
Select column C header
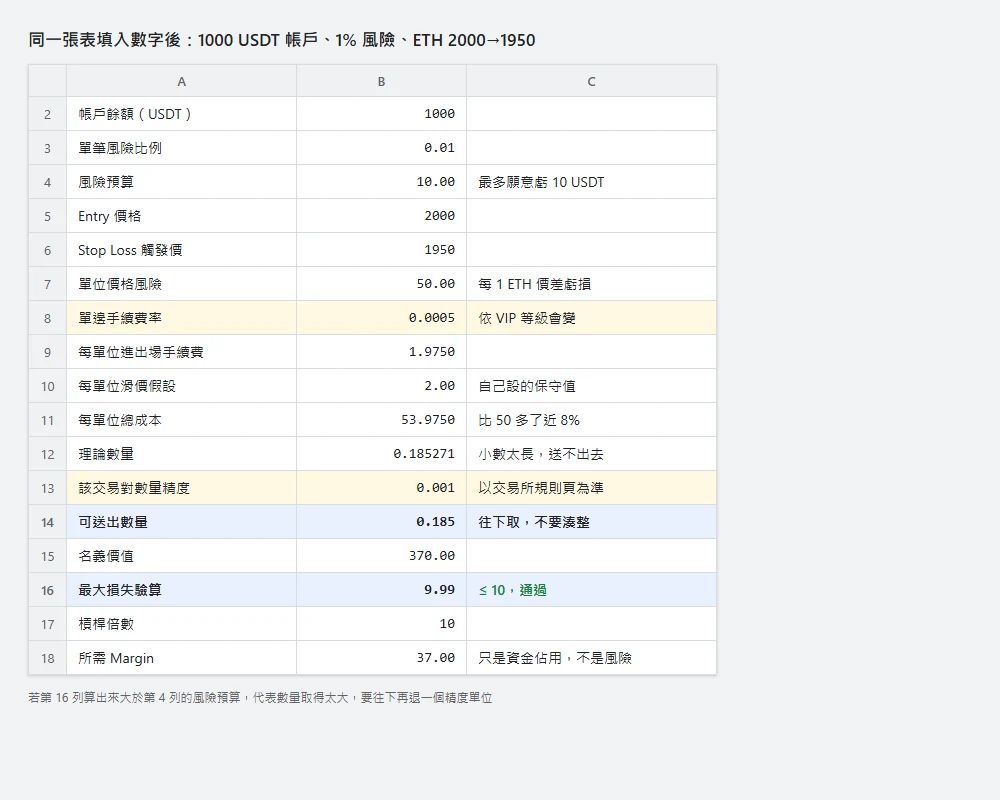pos(591,81)
